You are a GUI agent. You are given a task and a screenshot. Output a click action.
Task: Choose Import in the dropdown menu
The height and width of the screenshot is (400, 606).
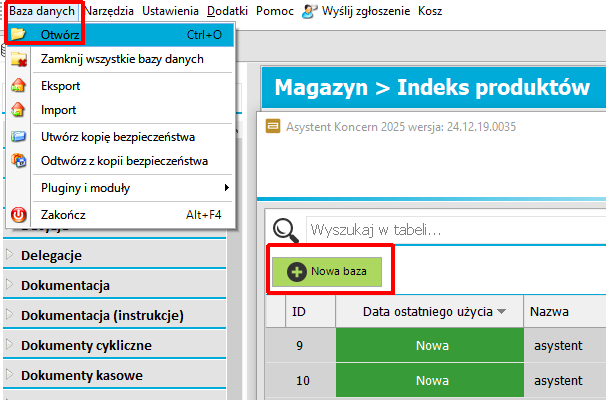[120, 110]
